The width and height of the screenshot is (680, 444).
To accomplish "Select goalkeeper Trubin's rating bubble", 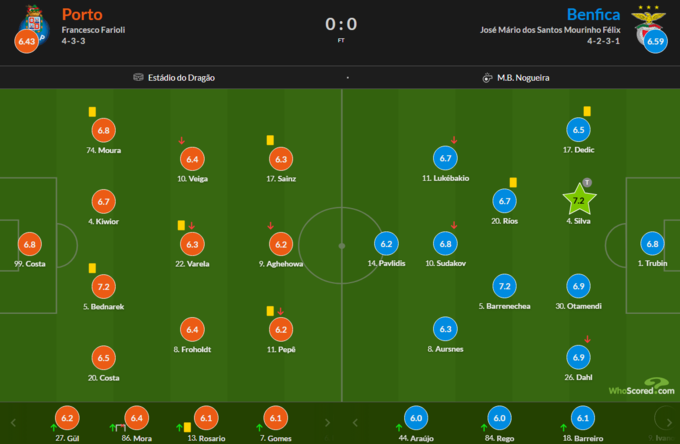I will click(x=653, y=243).
